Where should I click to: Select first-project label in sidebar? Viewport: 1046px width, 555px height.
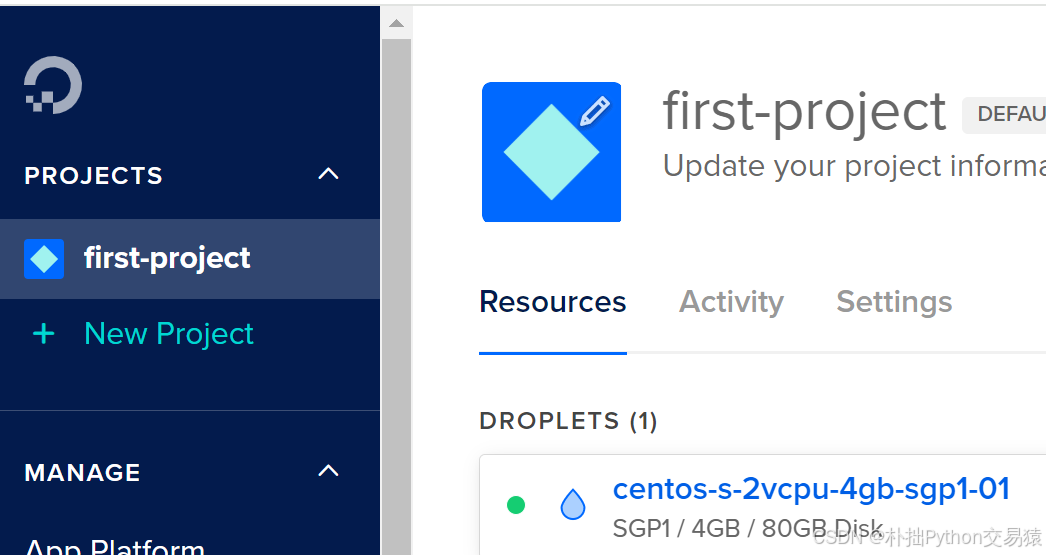[x=167, y=259]
